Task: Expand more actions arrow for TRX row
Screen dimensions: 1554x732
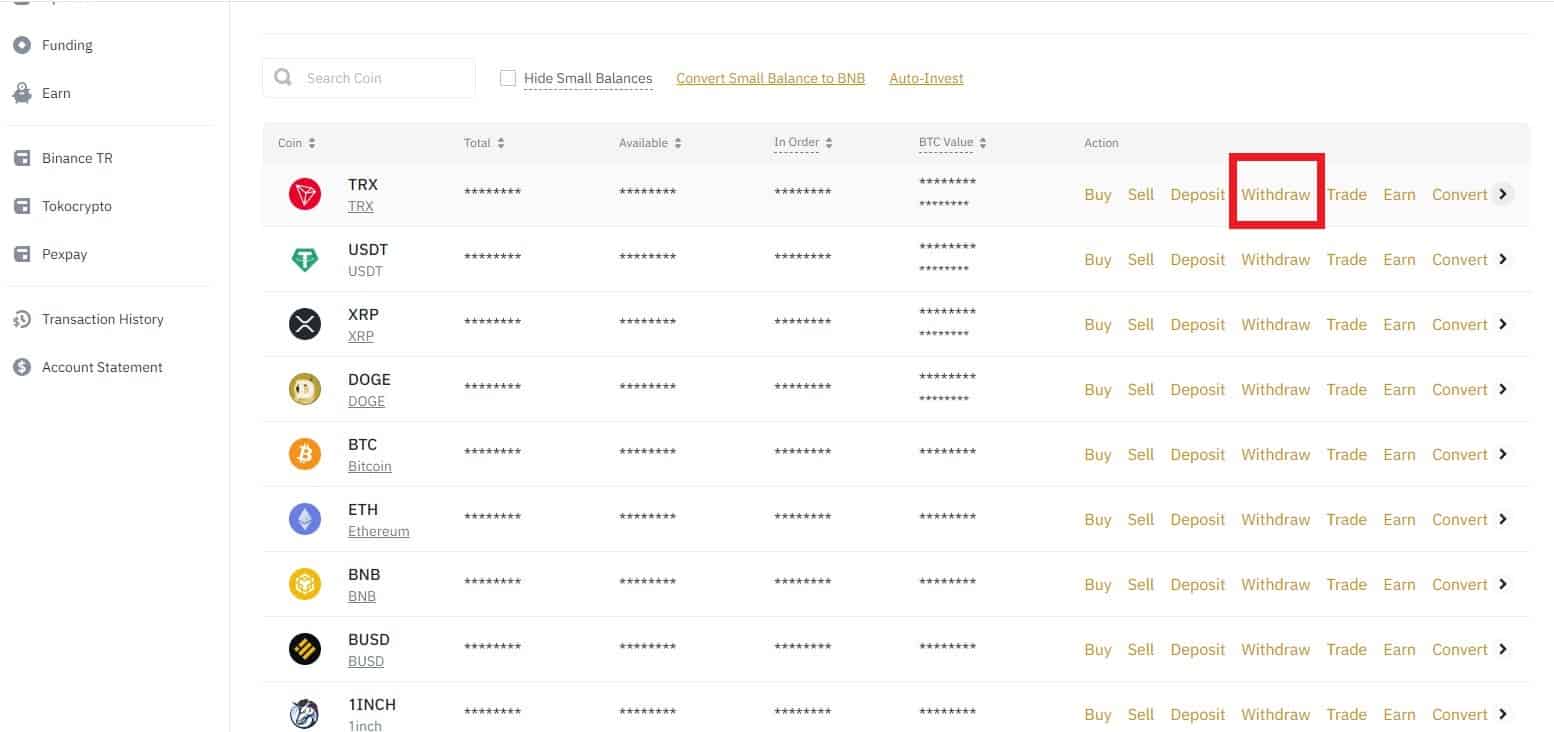Action: tap(1502, 194)
